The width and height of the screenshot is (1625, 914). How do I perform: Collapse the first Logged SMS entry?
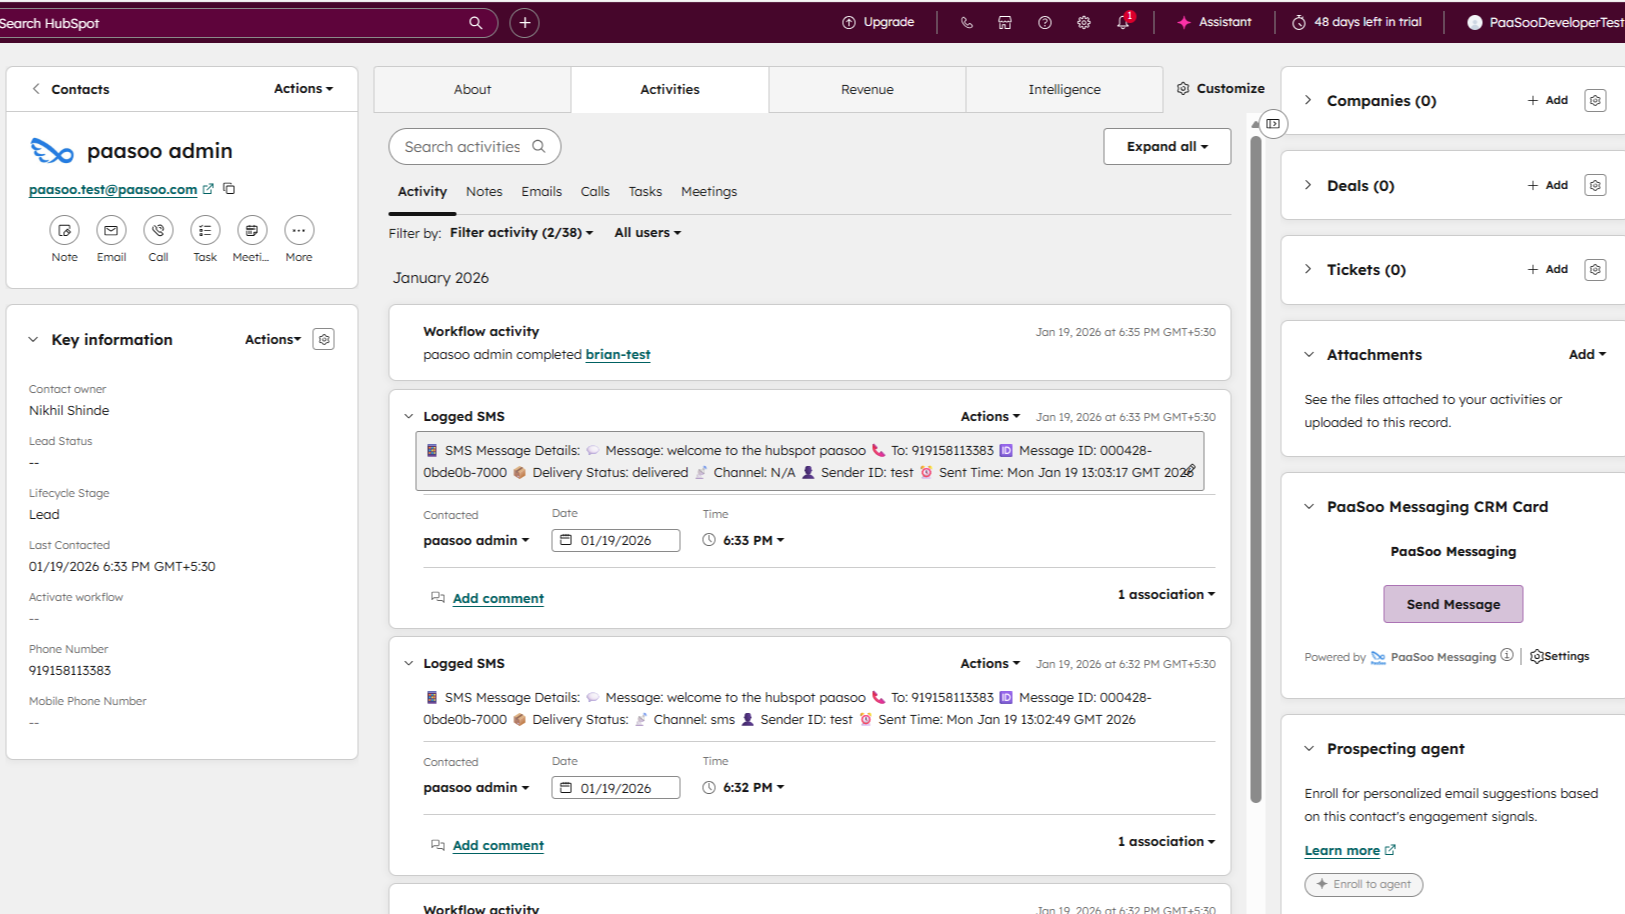pos(408,416)
